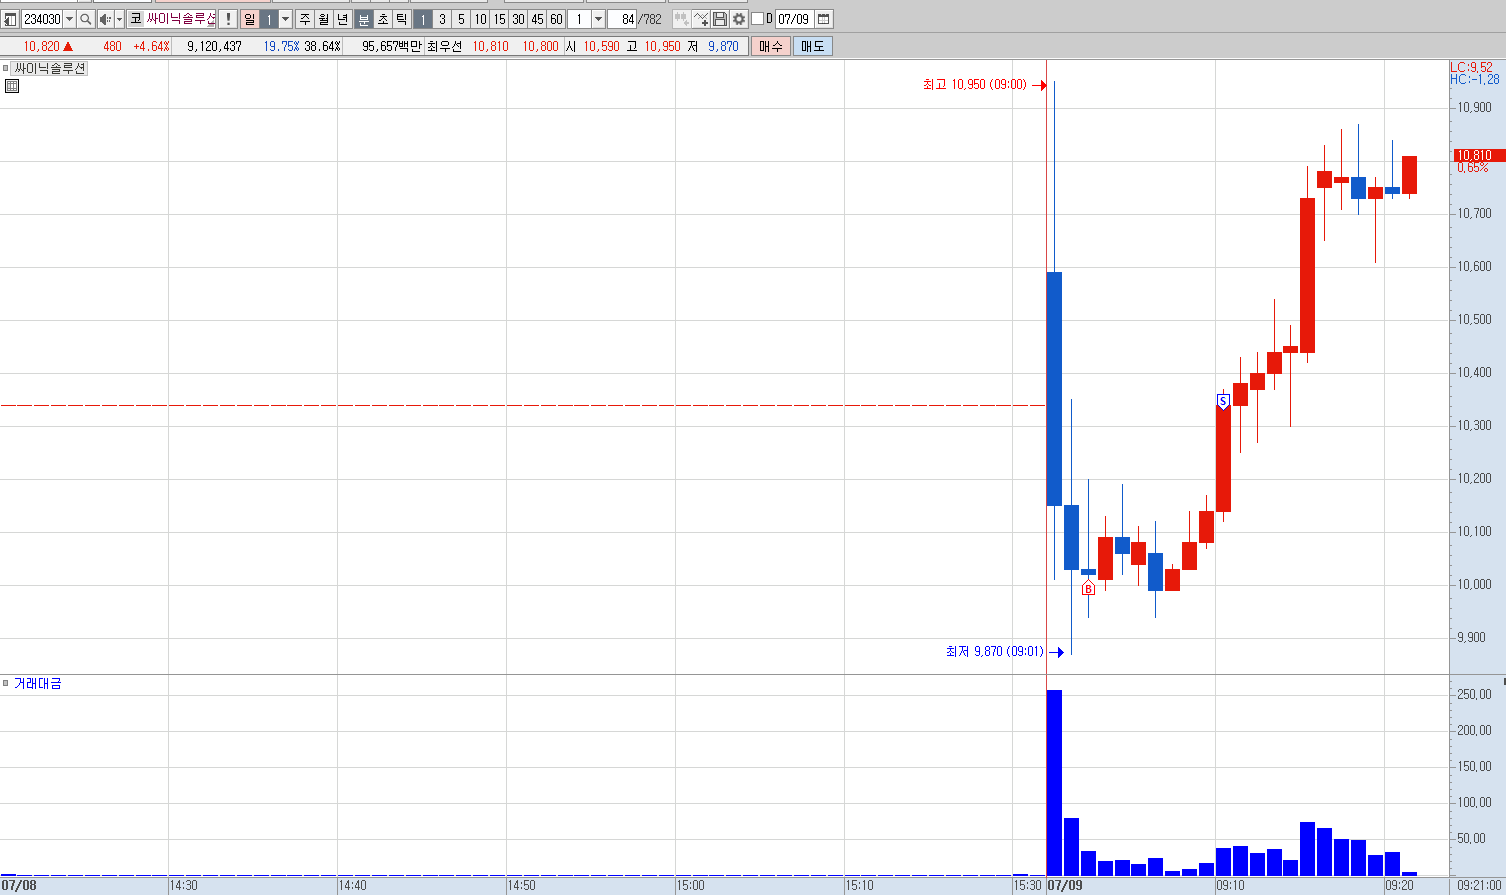Click the add candle/indicator icon
Image resolution: width=1506 pixels, height=895 pixels.
(x=681, y=19)
